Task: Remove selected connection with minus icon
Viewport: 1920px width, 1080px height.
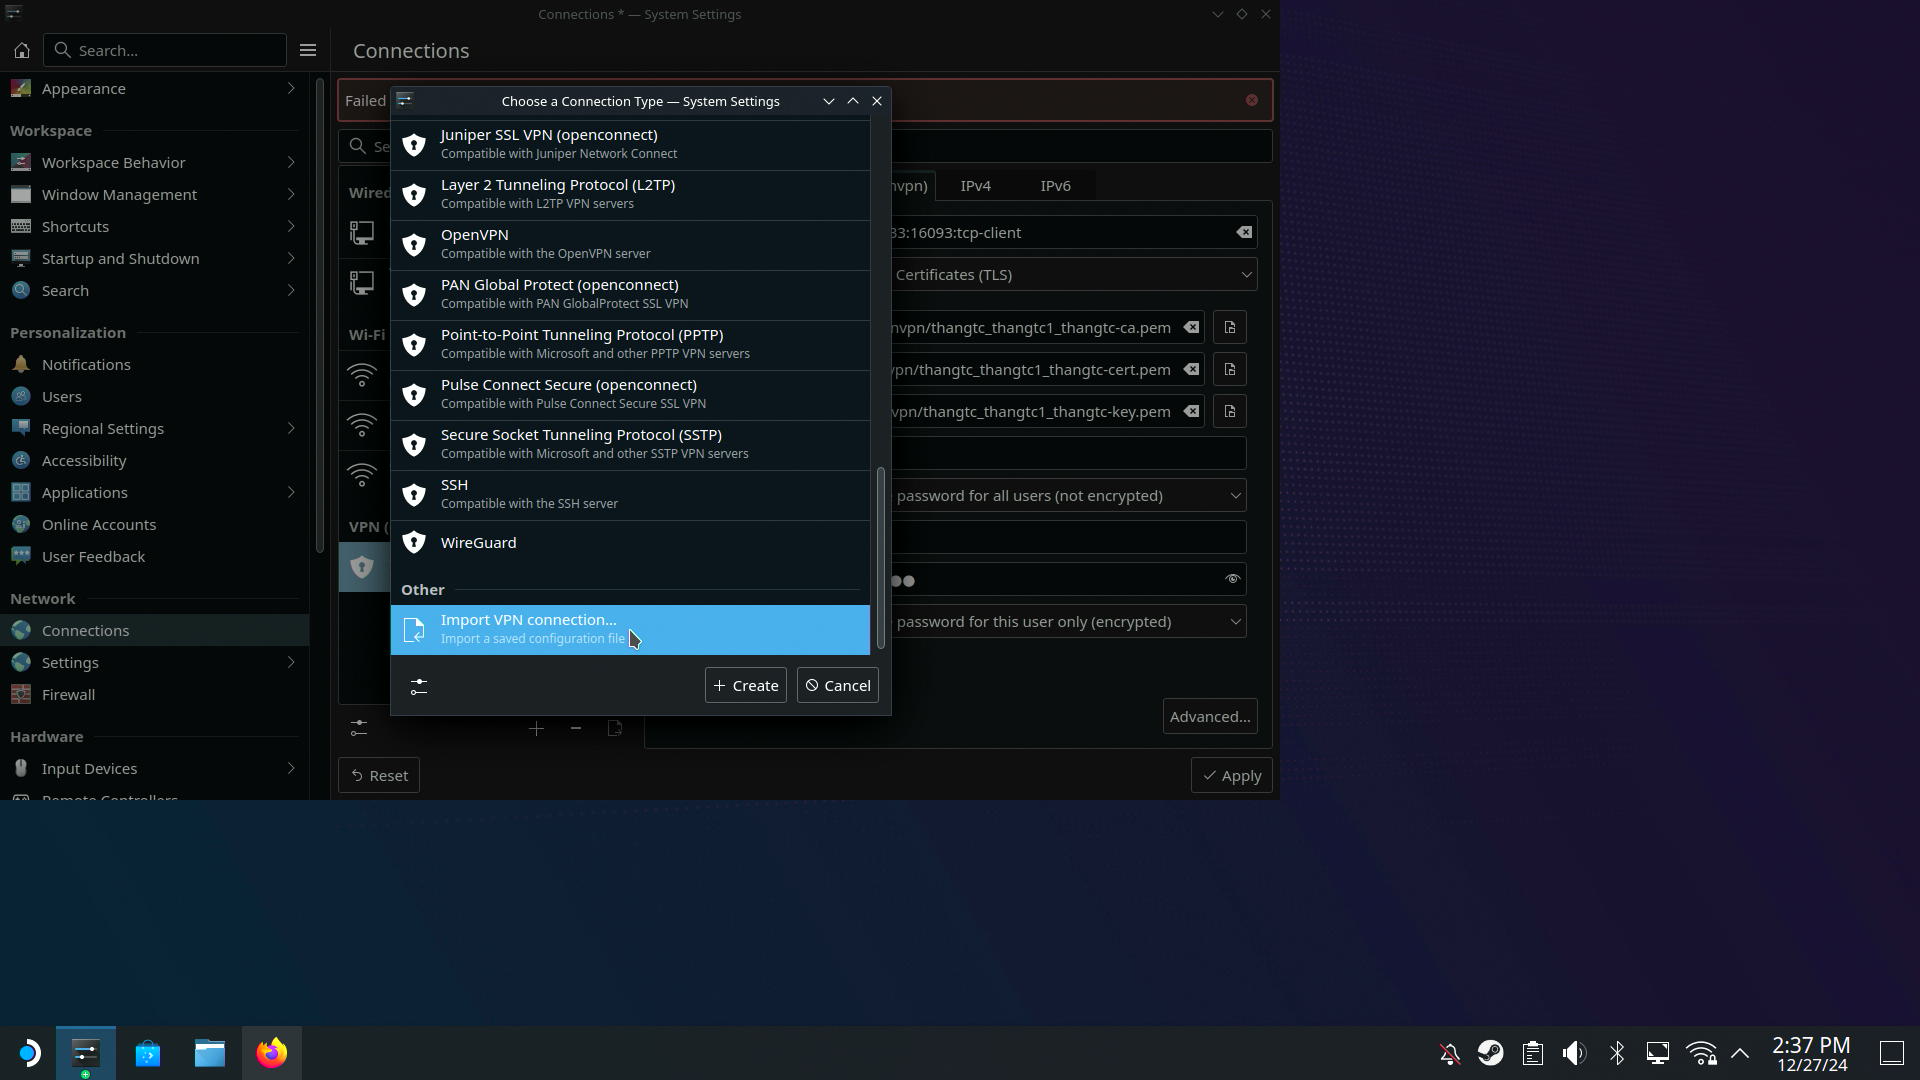Action: point(576,728)
